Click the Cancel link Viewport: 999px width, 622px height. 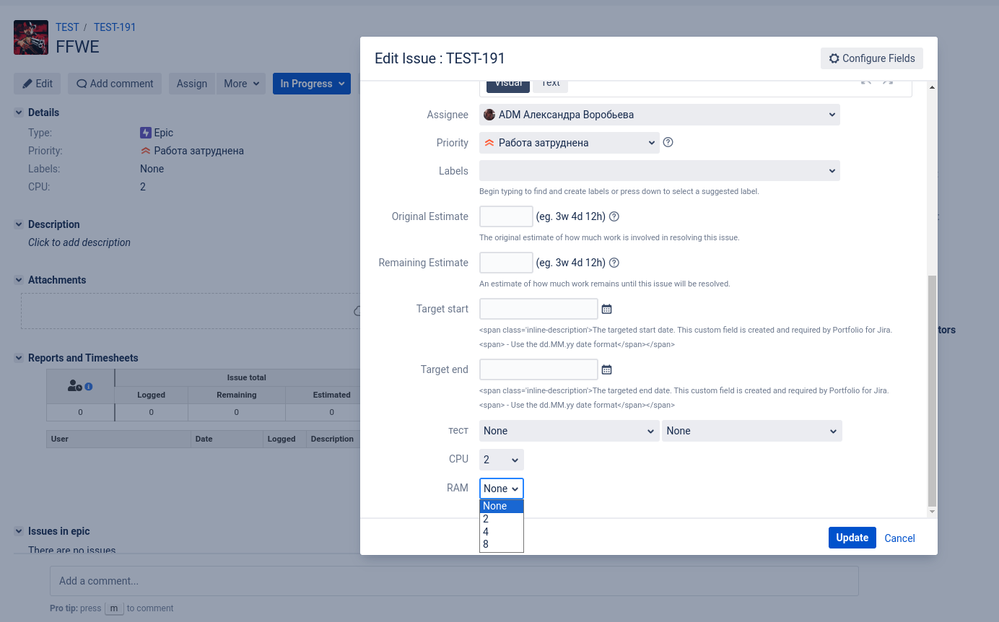[x=900, y=539]
